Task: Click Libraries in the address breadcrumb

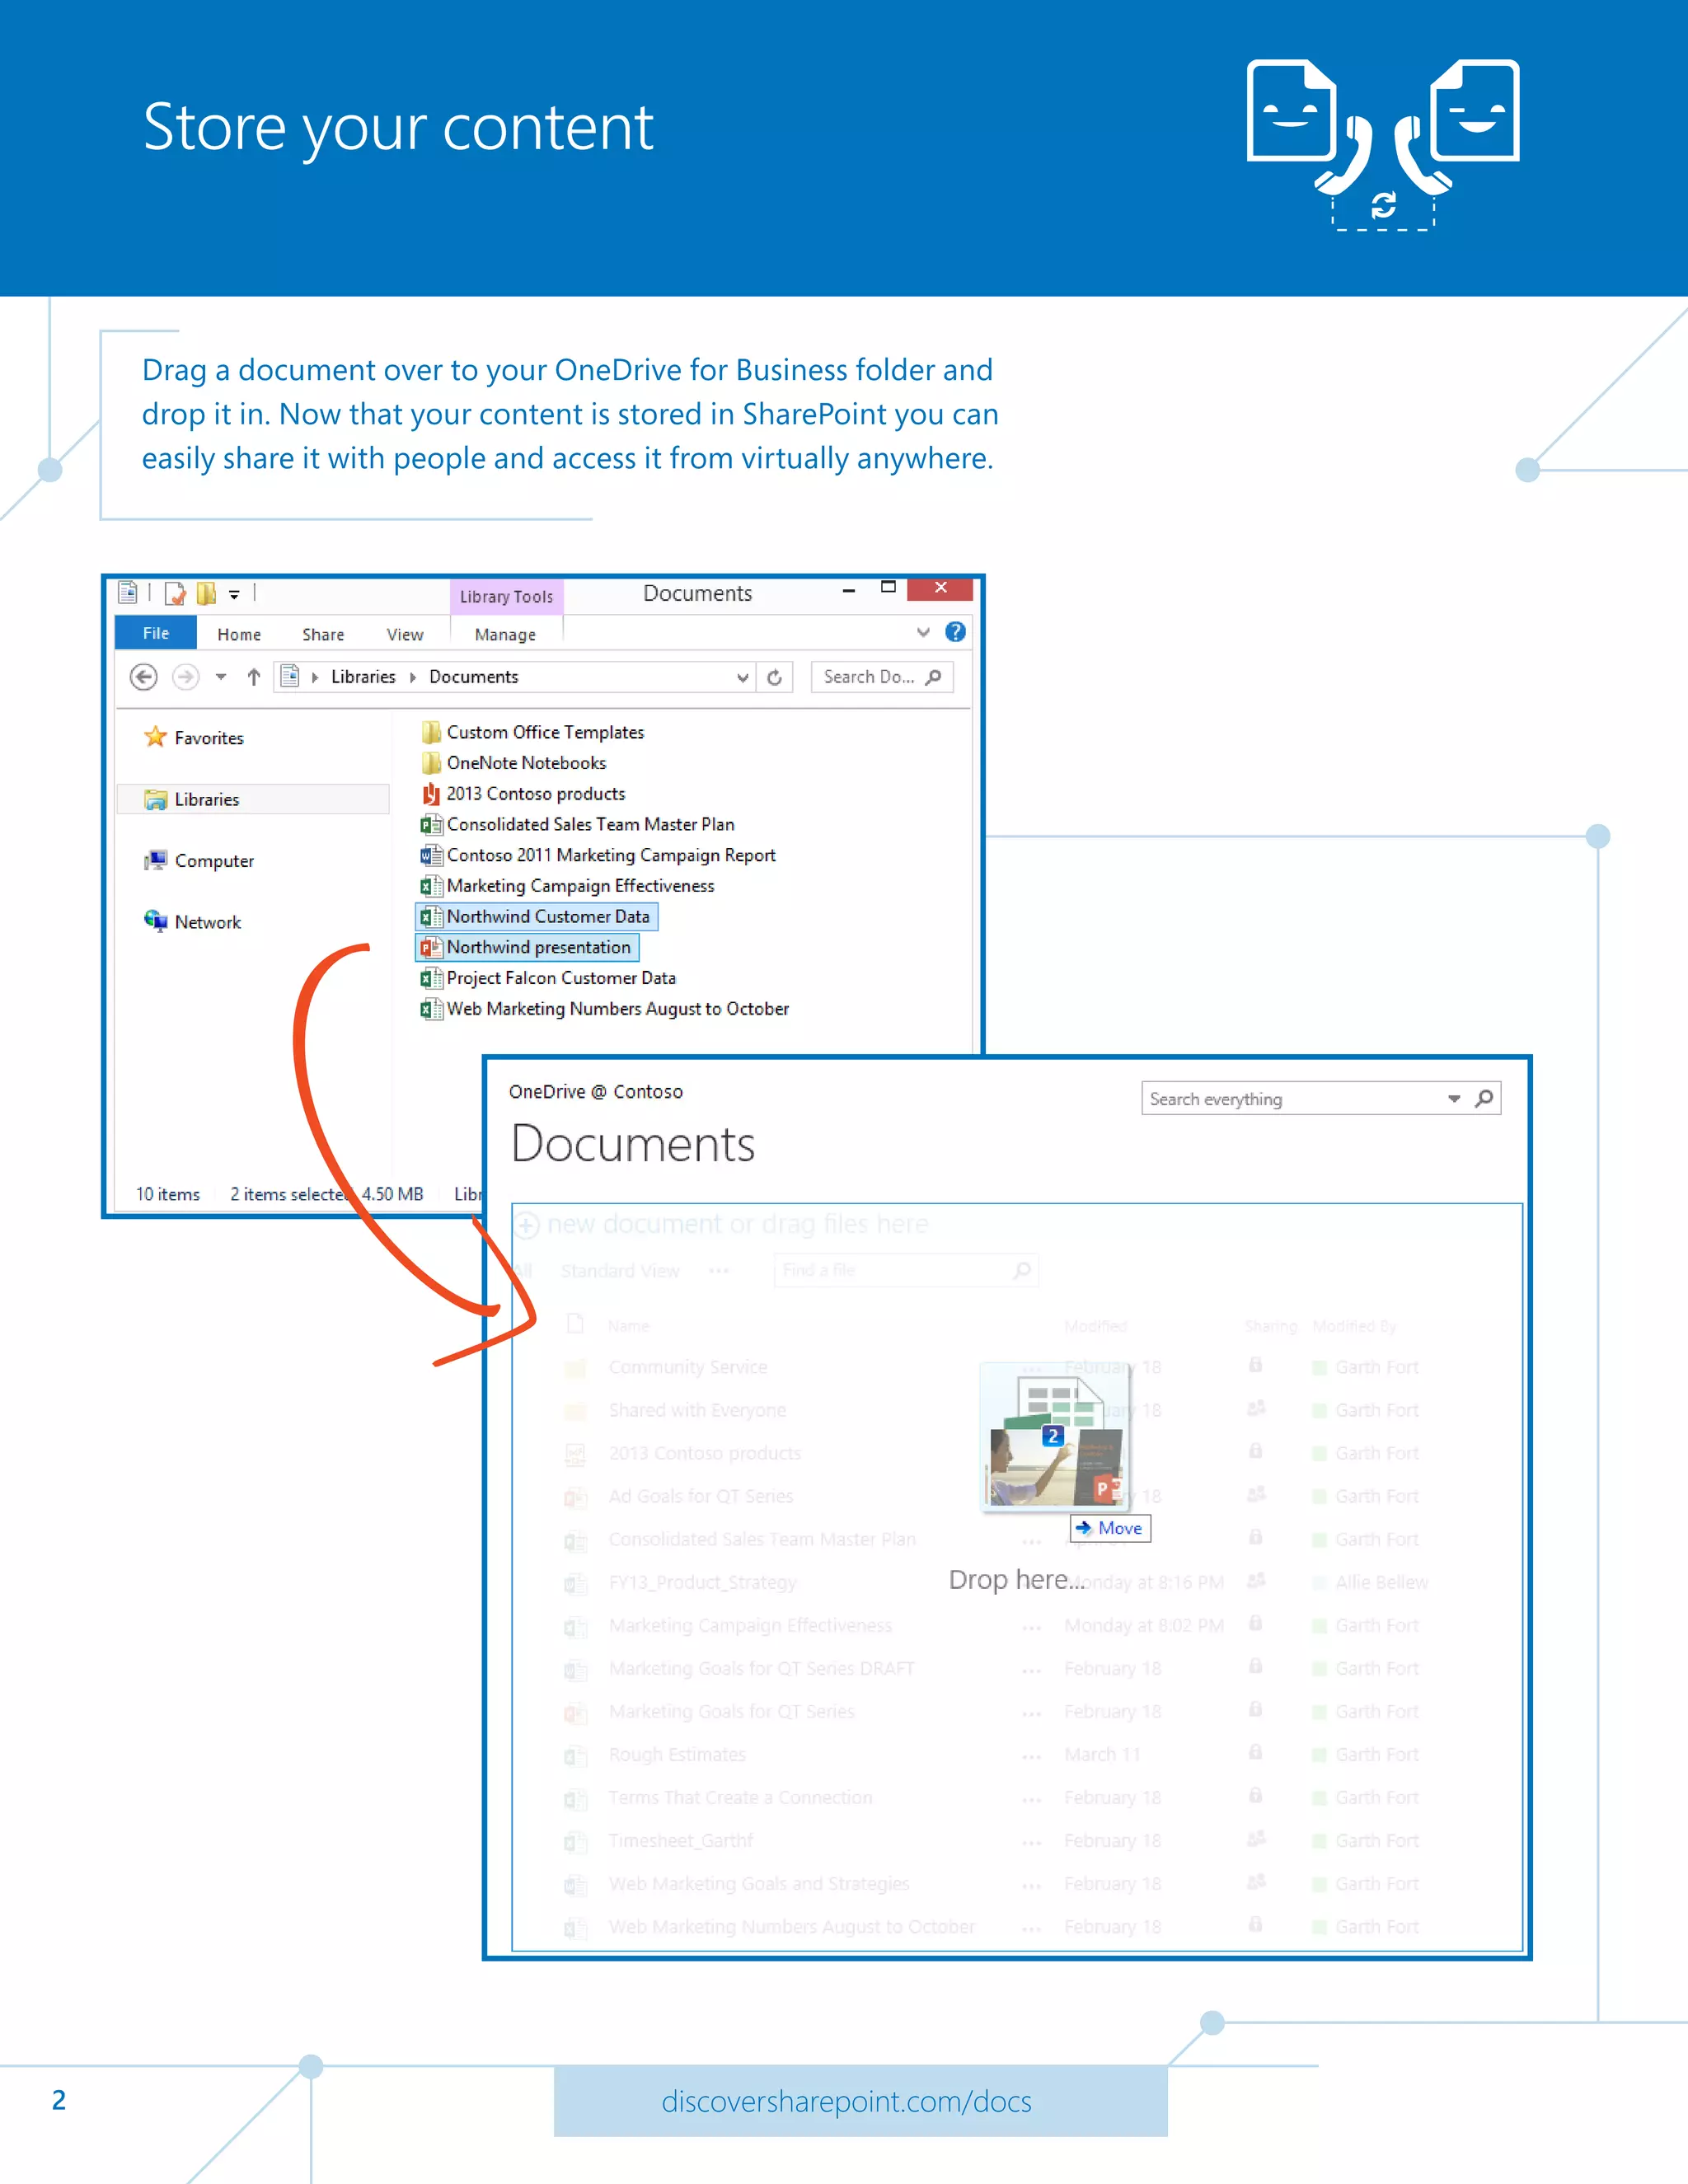Action: coord(363,677)
